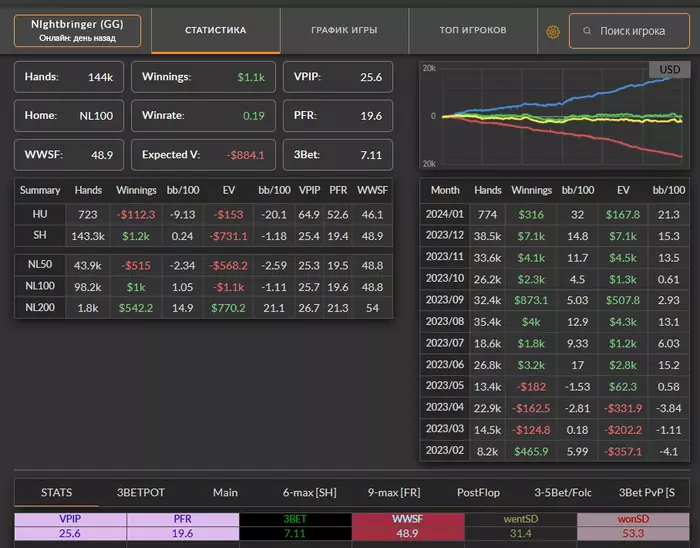The width and height of the screenshot is (700, 548).
Task: Click the Winrate 0.19 stat box
Action: pyautogui.click(x=203, y=116)
